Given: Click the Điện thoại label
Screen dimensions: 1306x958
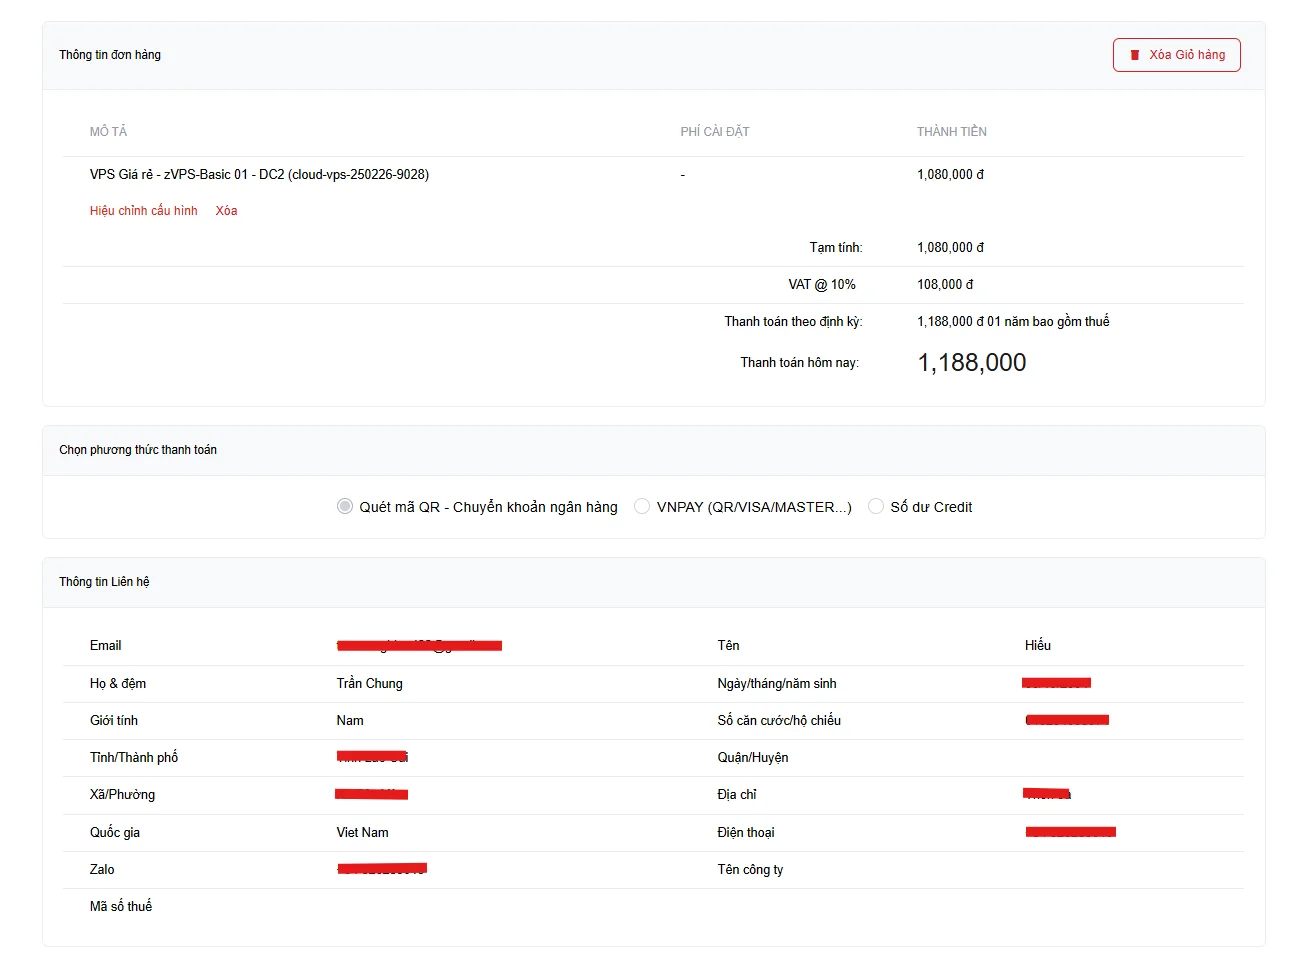Looking at the screenshot, I should click(x=746, y=833).
